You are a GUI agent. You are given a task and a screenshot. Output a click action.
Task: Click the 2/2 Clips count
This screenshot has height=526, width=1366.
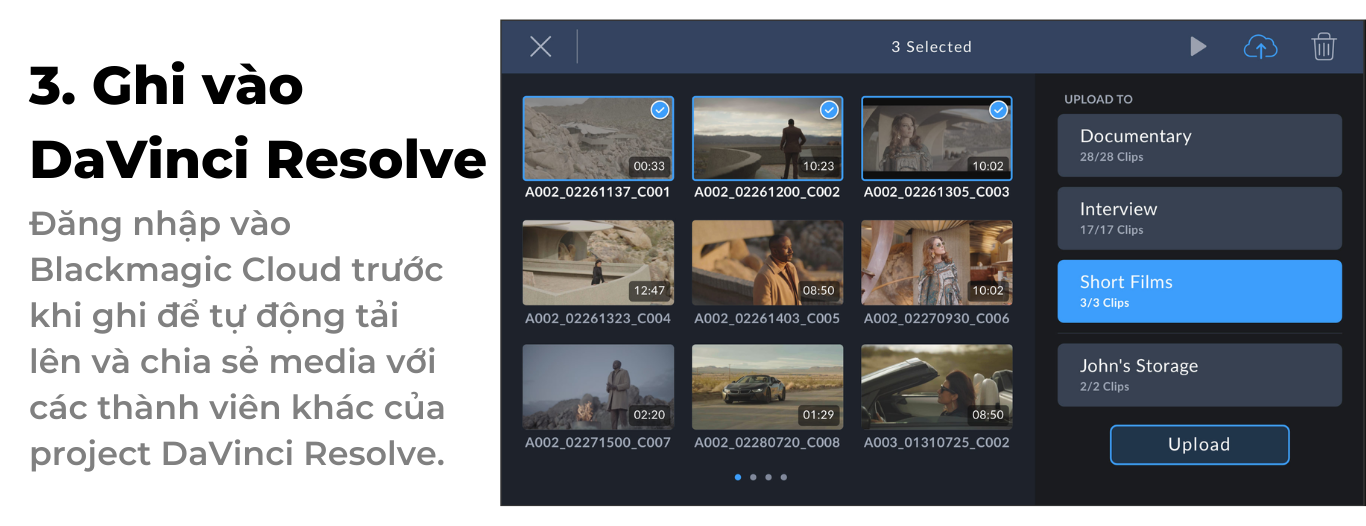point(1104,387)
